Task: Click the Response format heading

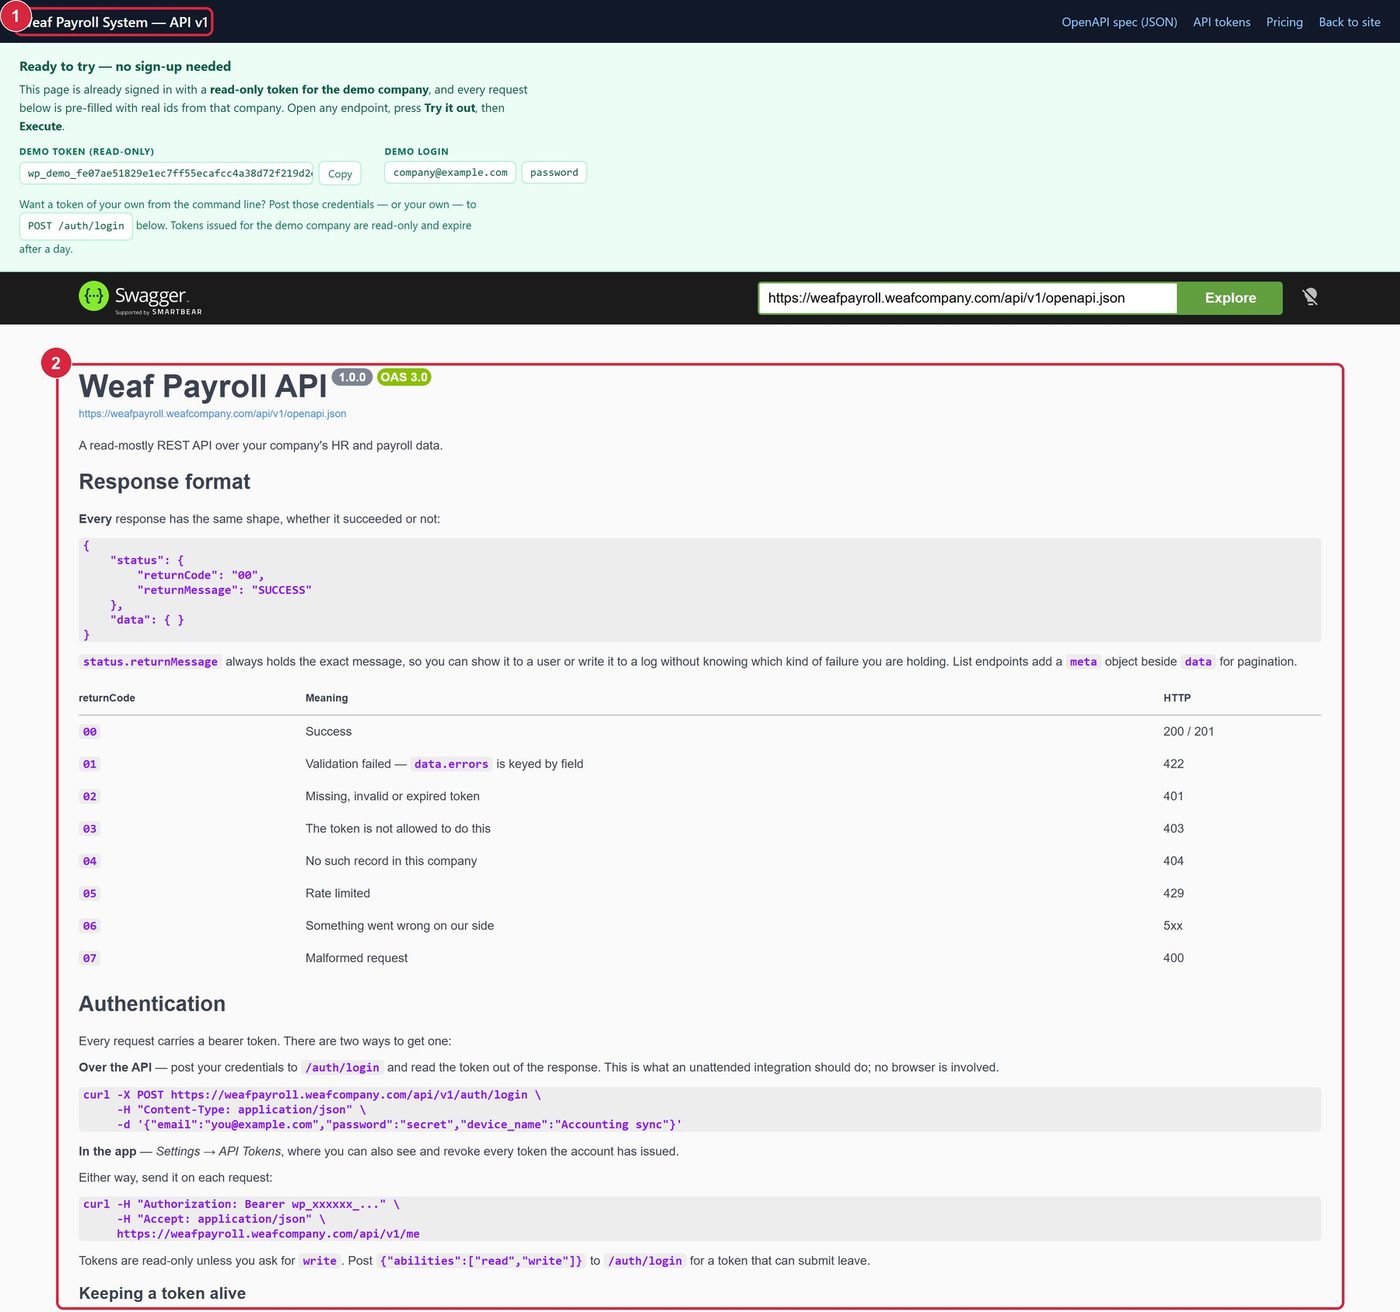Action: point(164,482)
